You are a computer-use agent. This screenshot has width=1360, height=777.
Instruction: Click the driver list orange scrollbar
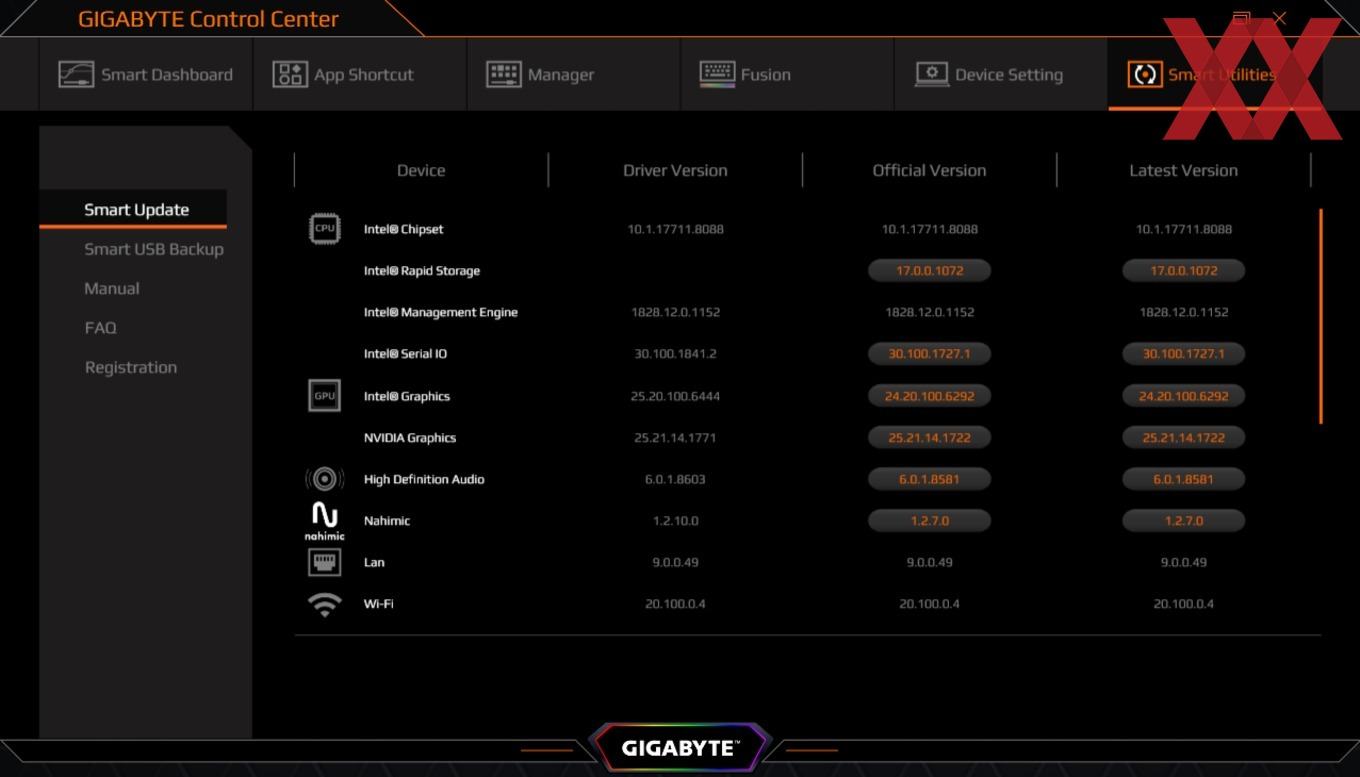coord(1321,316)
